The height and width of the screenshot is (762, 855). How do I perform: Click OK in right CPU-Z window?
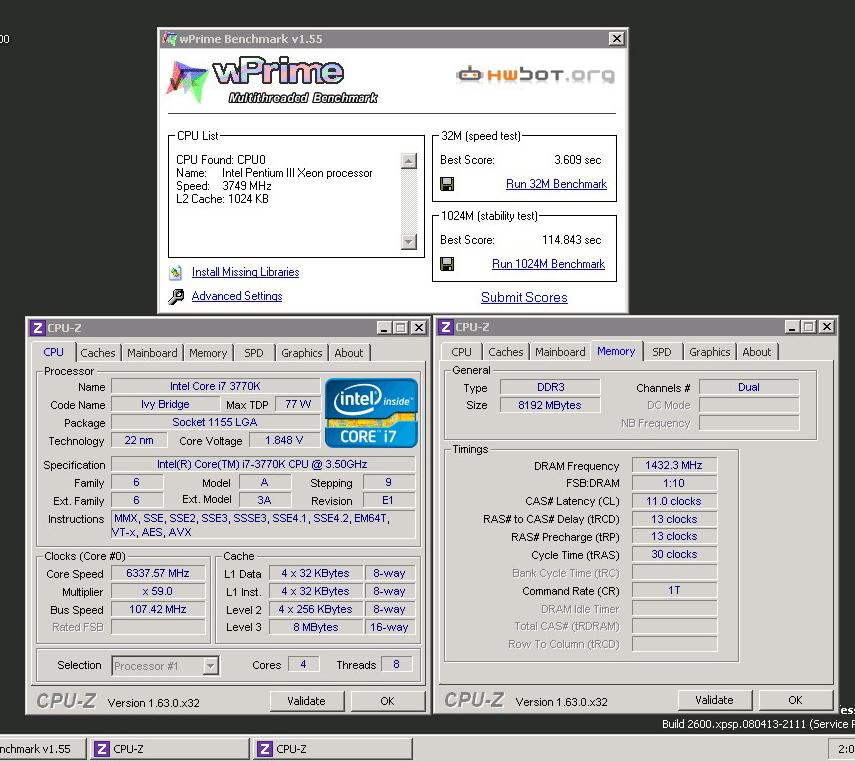tap(795, 700)
